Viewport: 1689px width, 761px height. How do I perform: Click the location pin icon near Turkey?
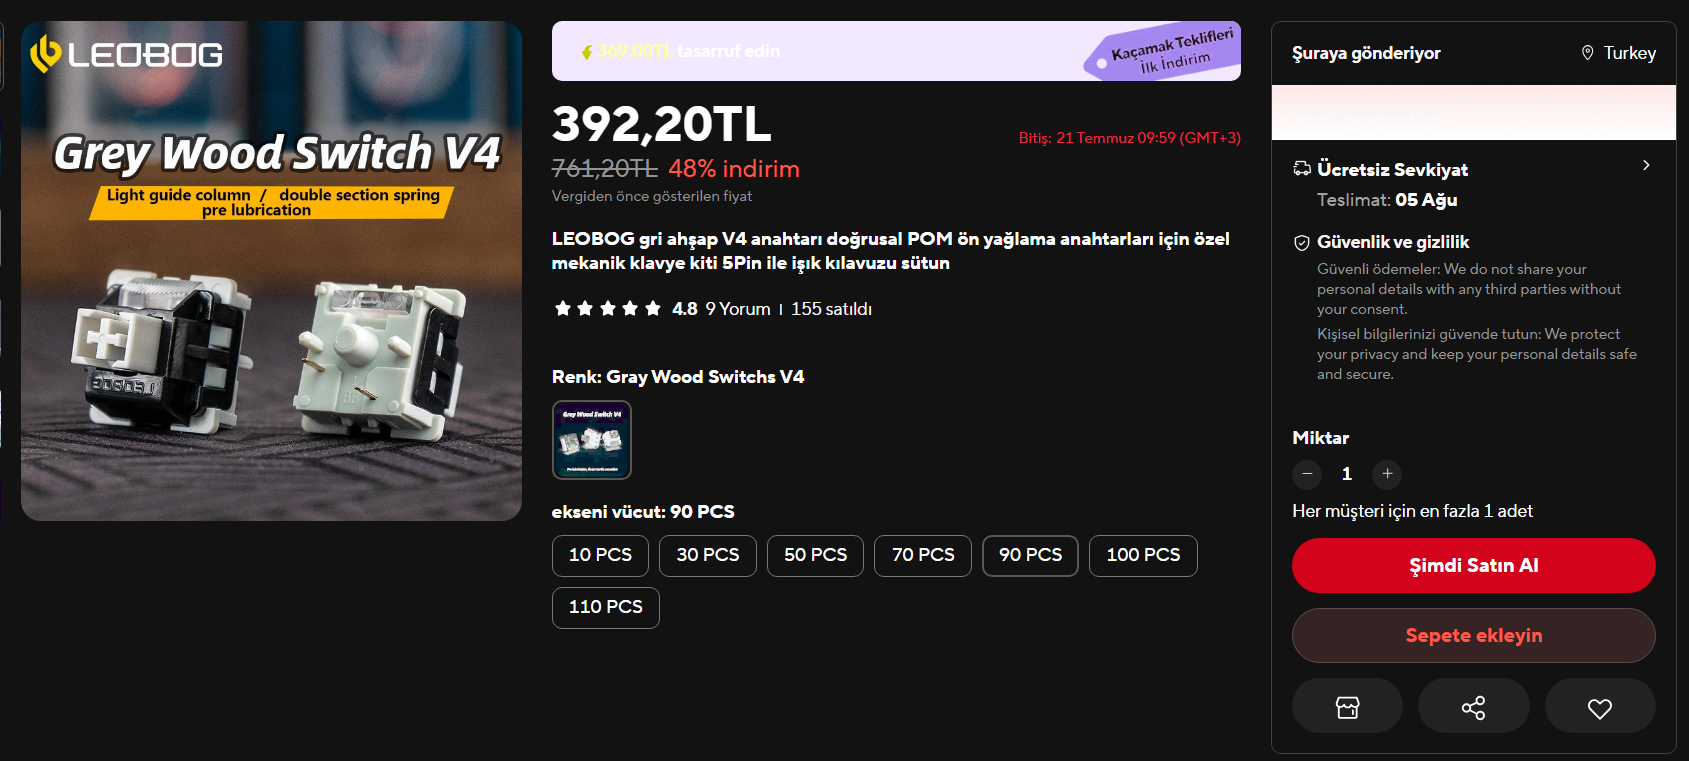pos(1587,53)
